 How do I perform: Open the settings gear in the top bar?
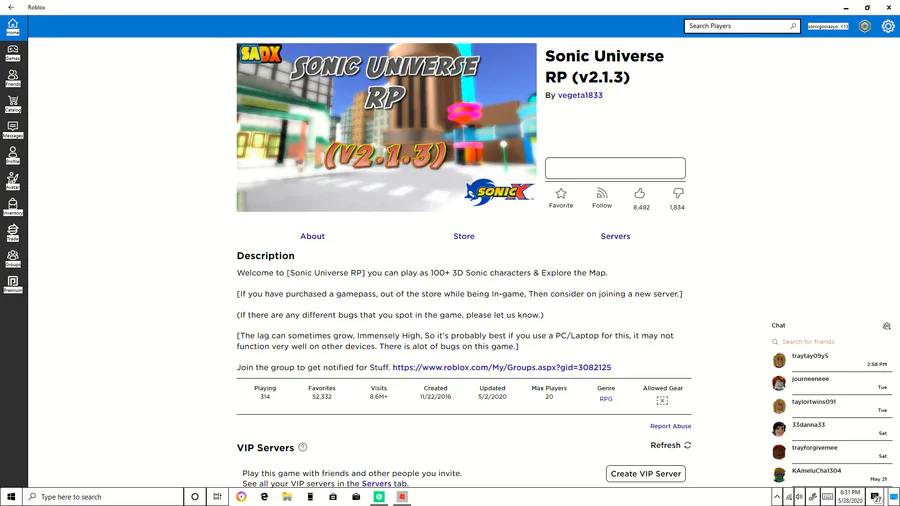tap(888, 26)
